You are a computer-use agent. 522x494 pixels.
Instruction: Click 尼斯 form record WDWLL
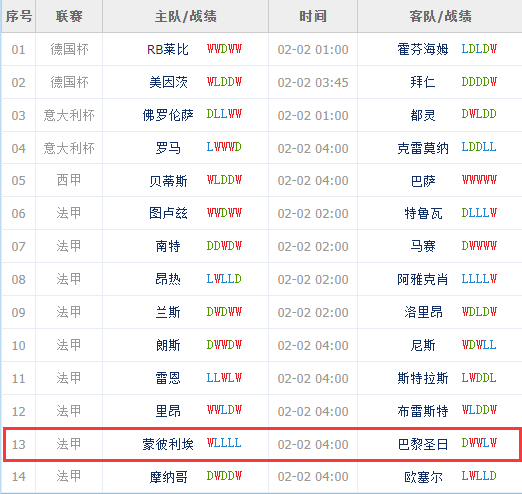coord(479,345)
